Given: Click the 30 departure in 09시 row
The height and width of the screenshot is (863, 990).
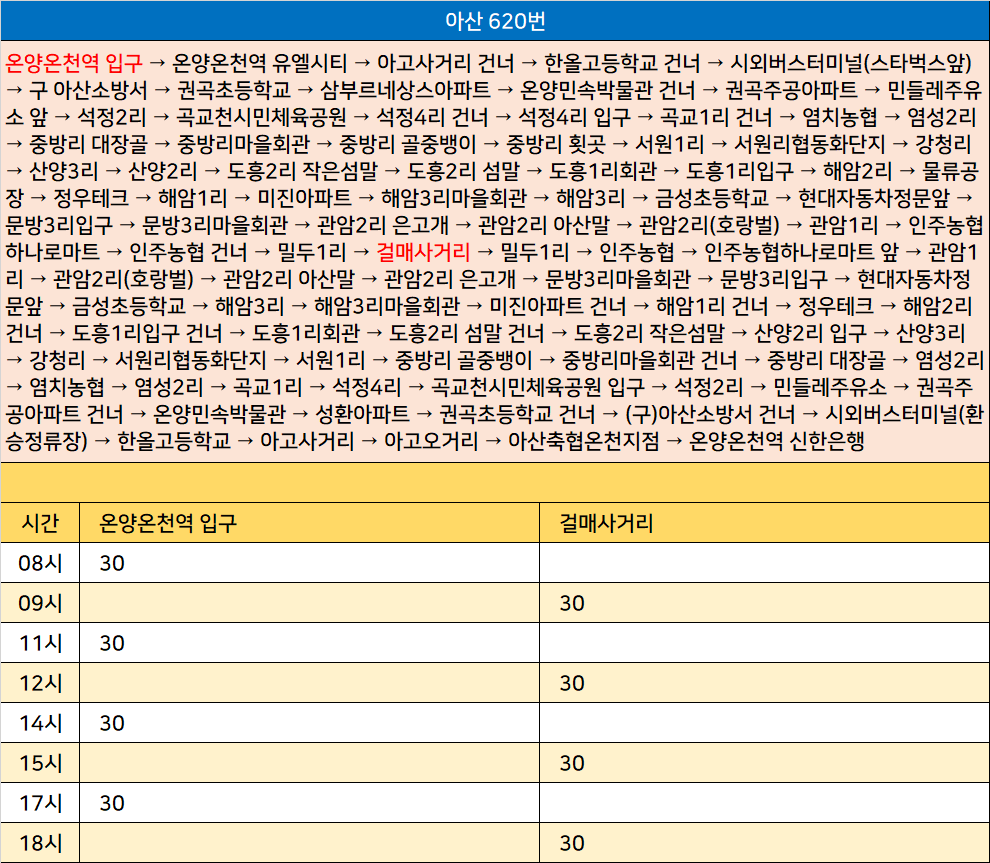Looking at the screenshot, I should click(572, 603).
